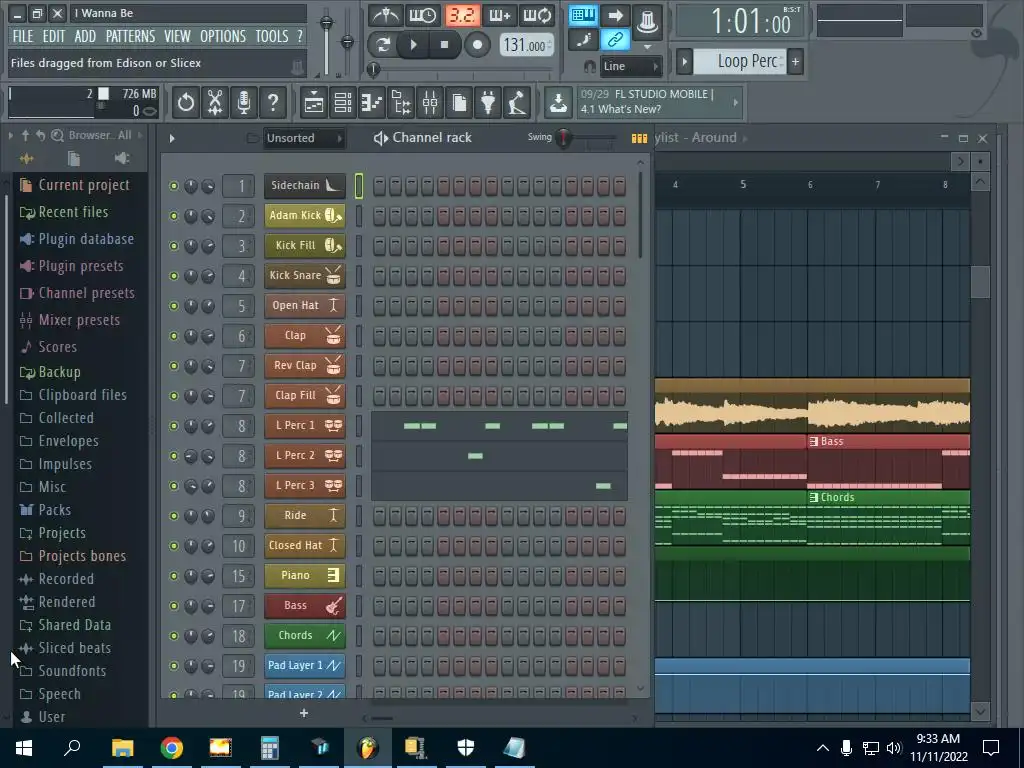
Task: Toggle the multilink to controllers link icon
Action: tap(615, 40)
